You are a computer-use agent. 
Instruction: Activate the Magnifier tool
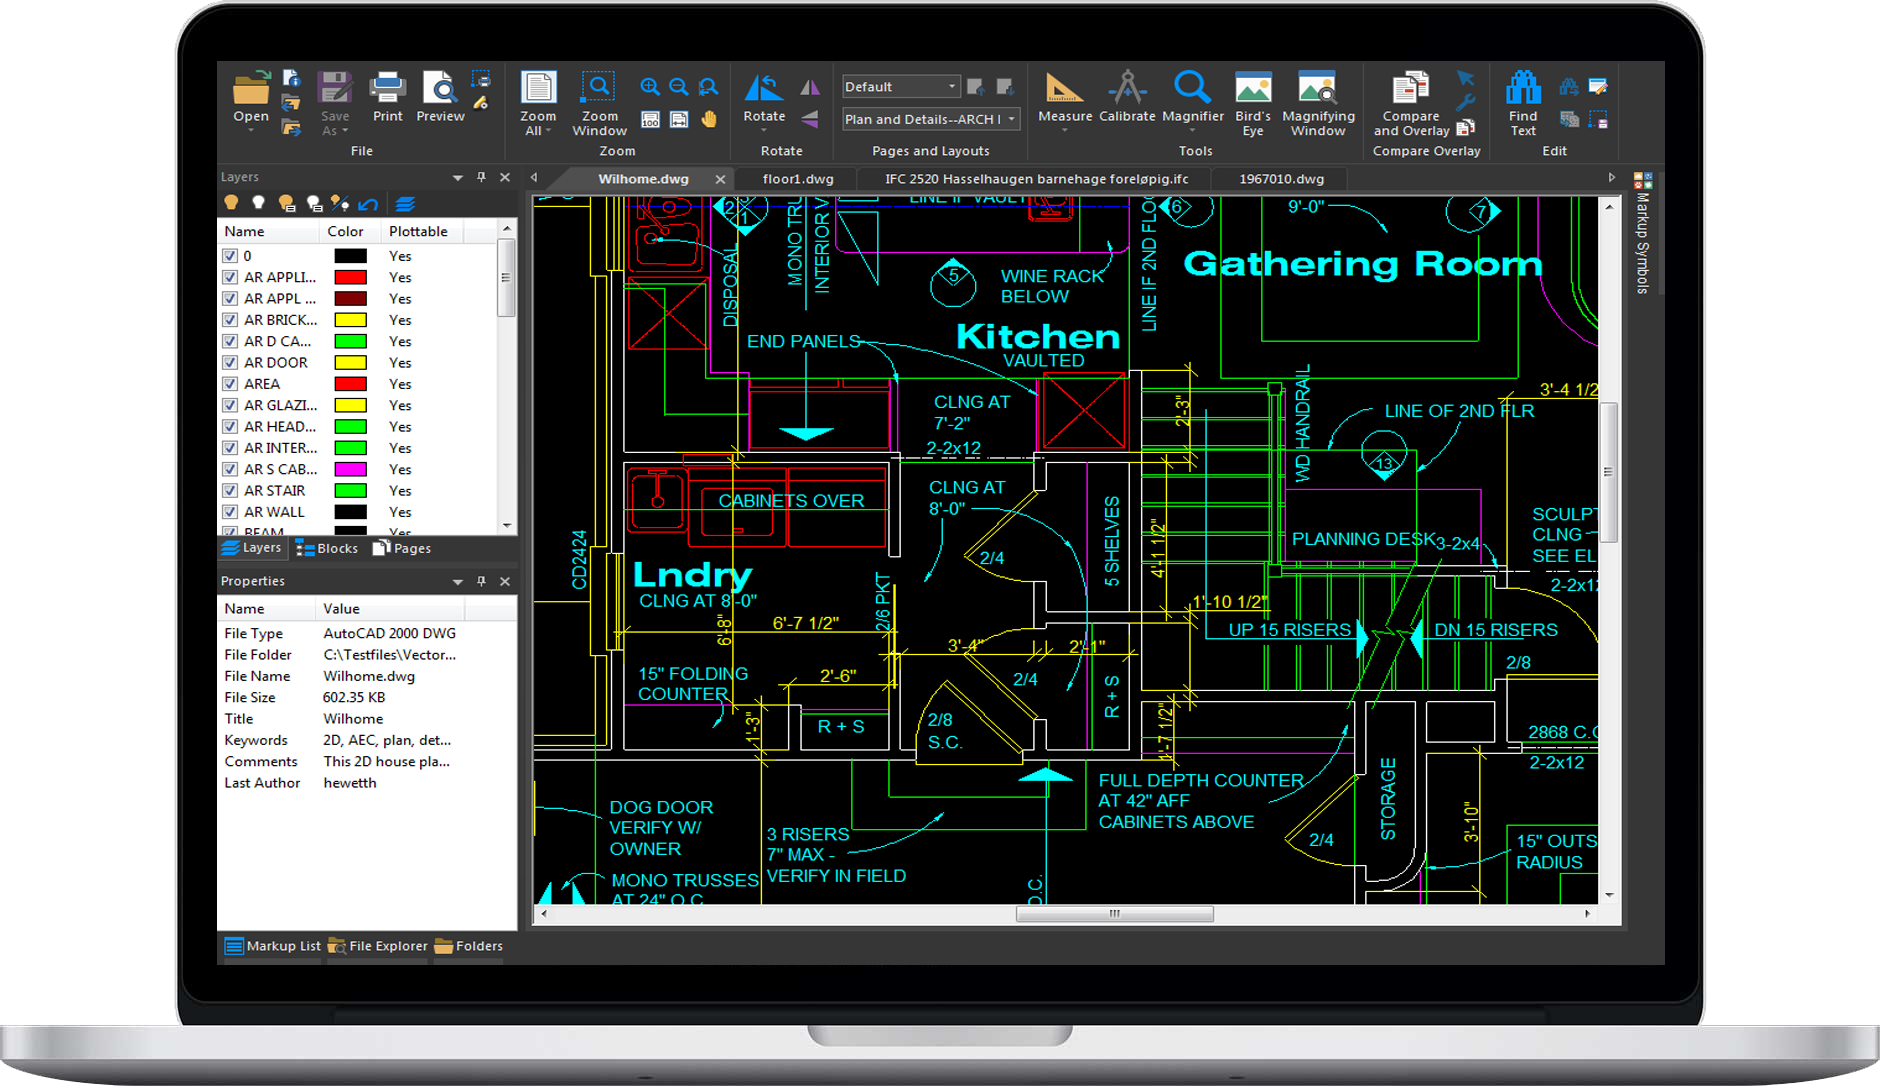click(x=1192, y=87)
